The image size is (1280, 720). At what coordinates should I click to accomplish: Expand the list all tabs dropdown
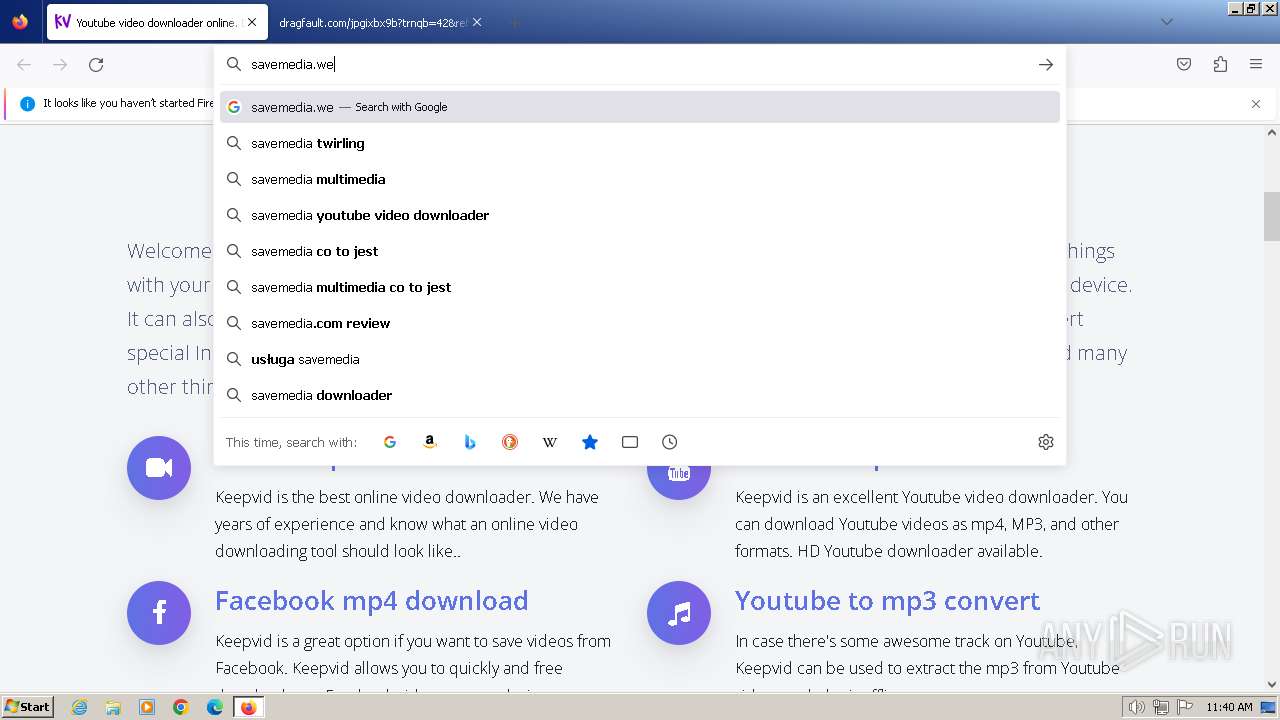[1166, 22]
